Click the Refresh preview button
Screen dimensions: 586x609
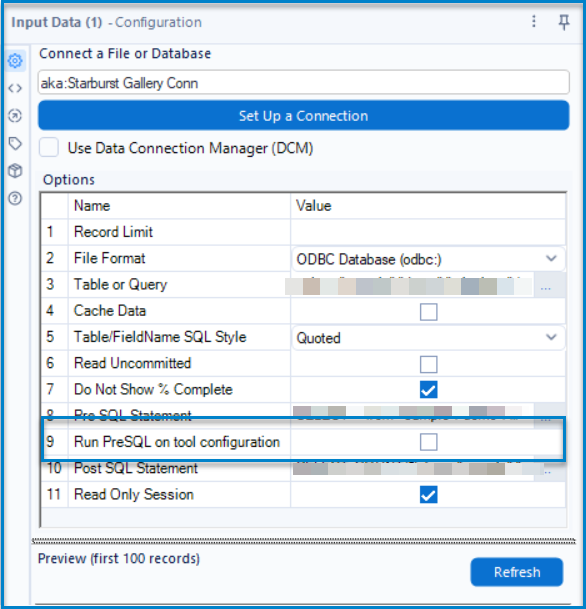pyautogui.click(x=517, y=572)
